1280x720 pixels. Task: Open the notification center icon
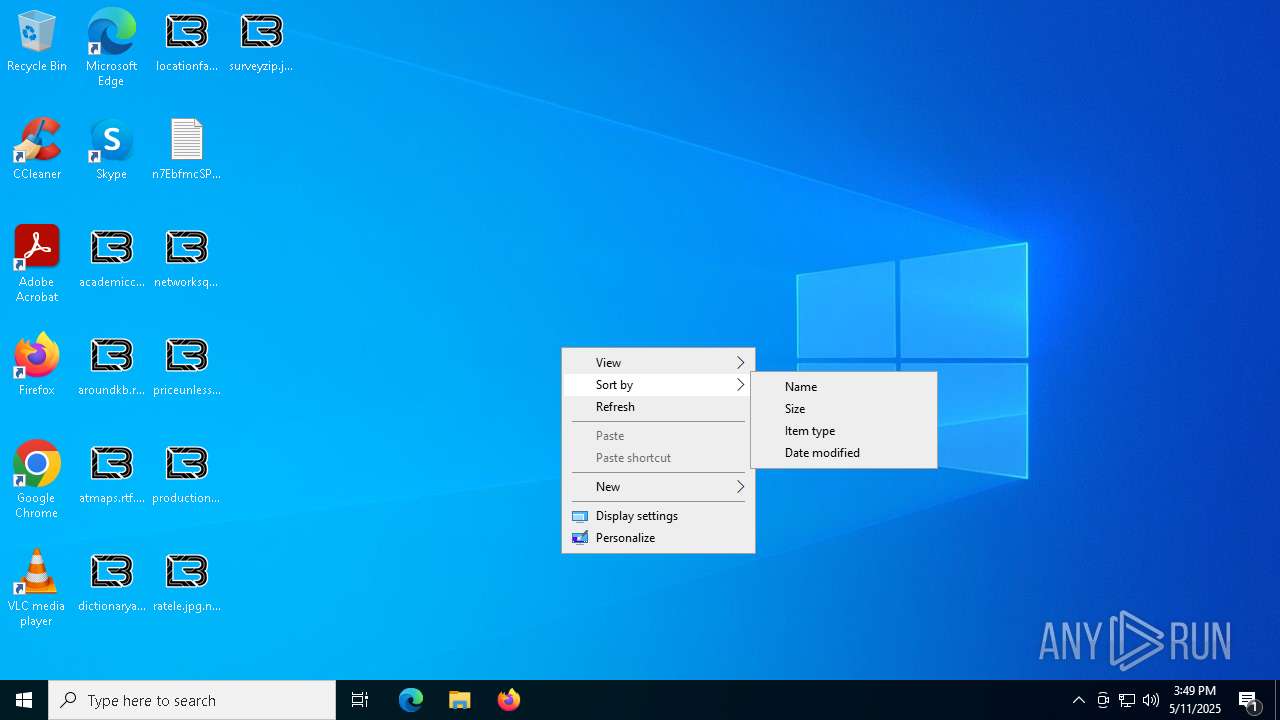click(1249, 700)
